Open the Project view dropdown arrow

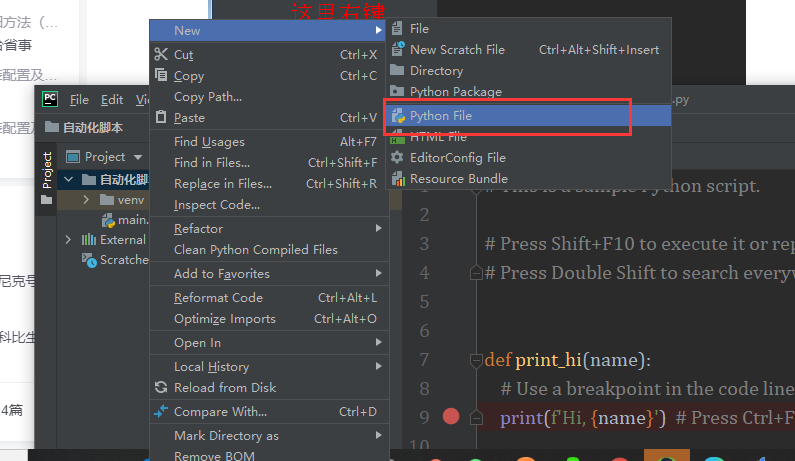(138, 157)
